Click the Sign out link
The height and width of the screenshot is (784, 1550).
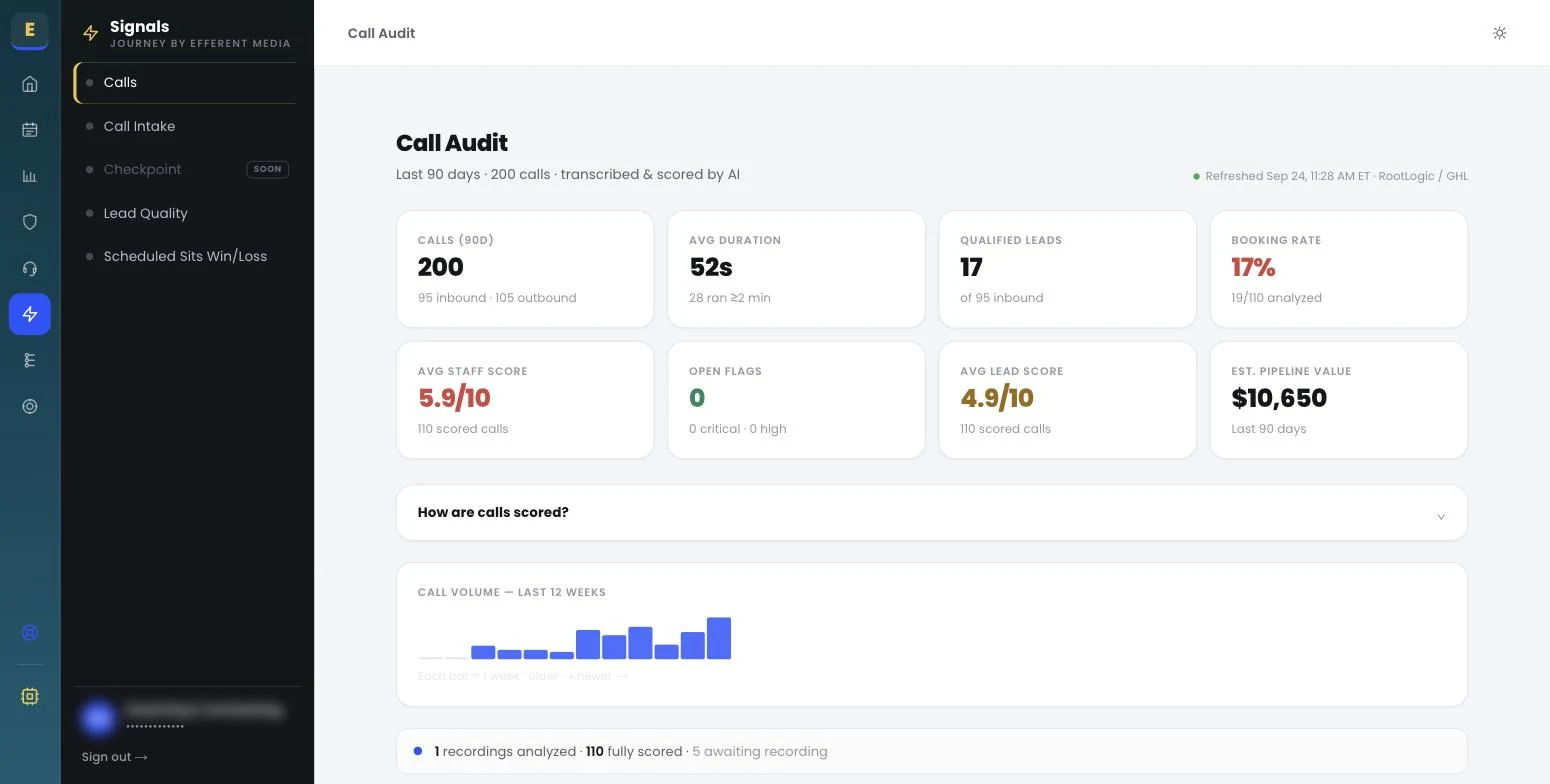(115, 757)
